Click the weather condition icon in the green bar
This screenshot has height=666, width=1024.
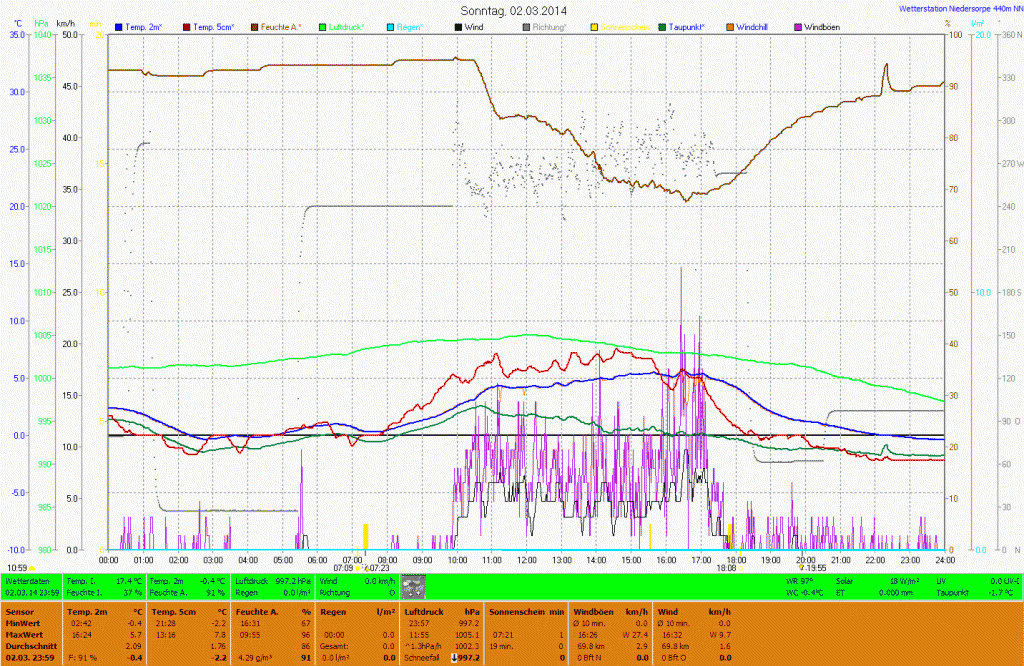[413, 586]
